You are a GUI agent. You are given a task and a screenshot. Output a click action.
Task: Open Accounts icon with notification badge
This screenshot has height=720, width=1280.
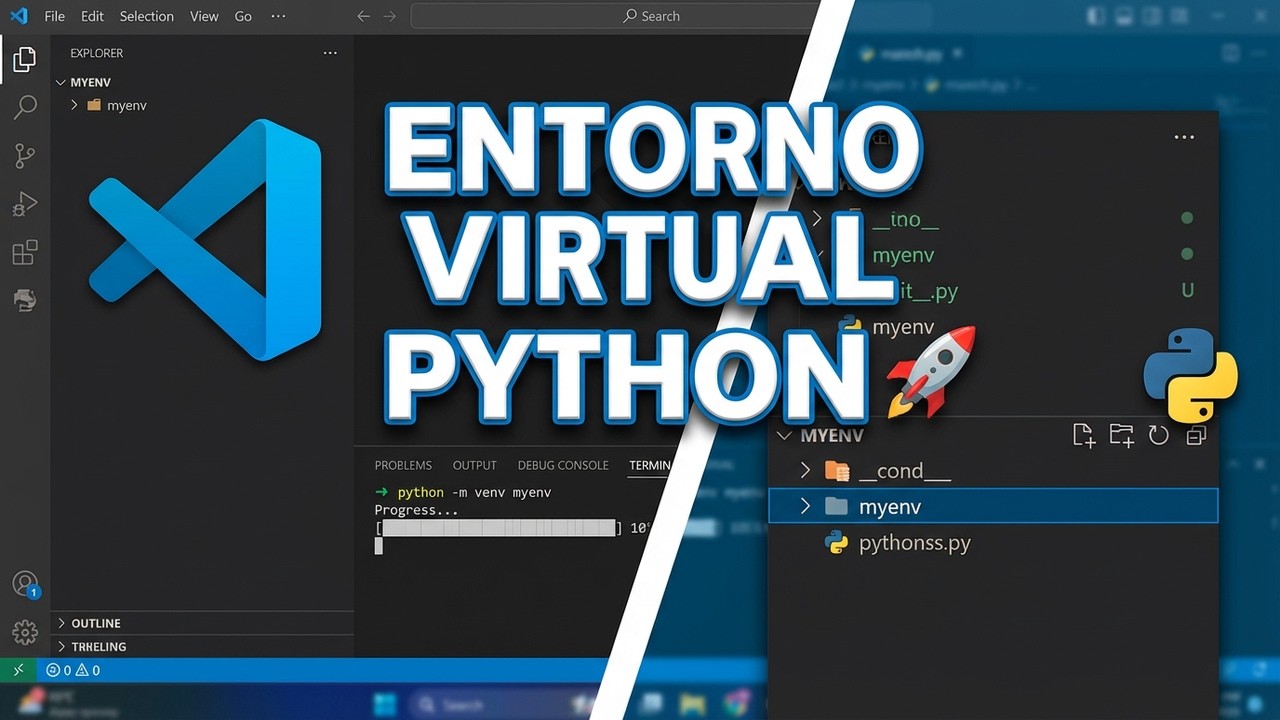[x=25, y=584]
